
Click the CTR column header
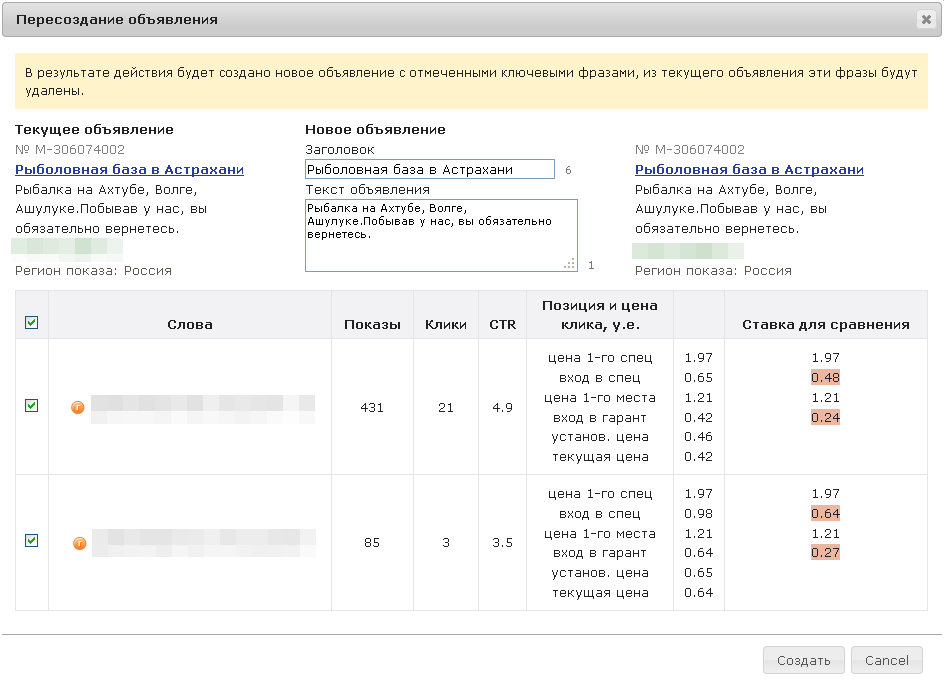click(502, 324)
